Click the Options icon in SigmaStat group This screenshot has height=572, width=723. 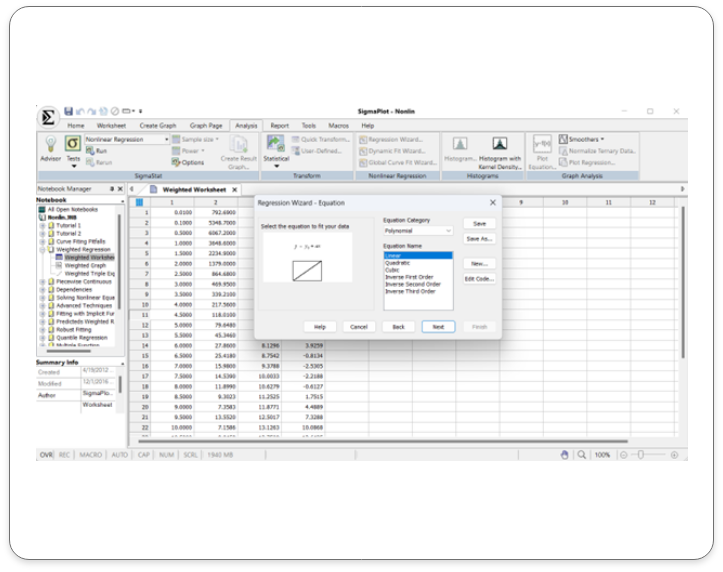point(189,162)
